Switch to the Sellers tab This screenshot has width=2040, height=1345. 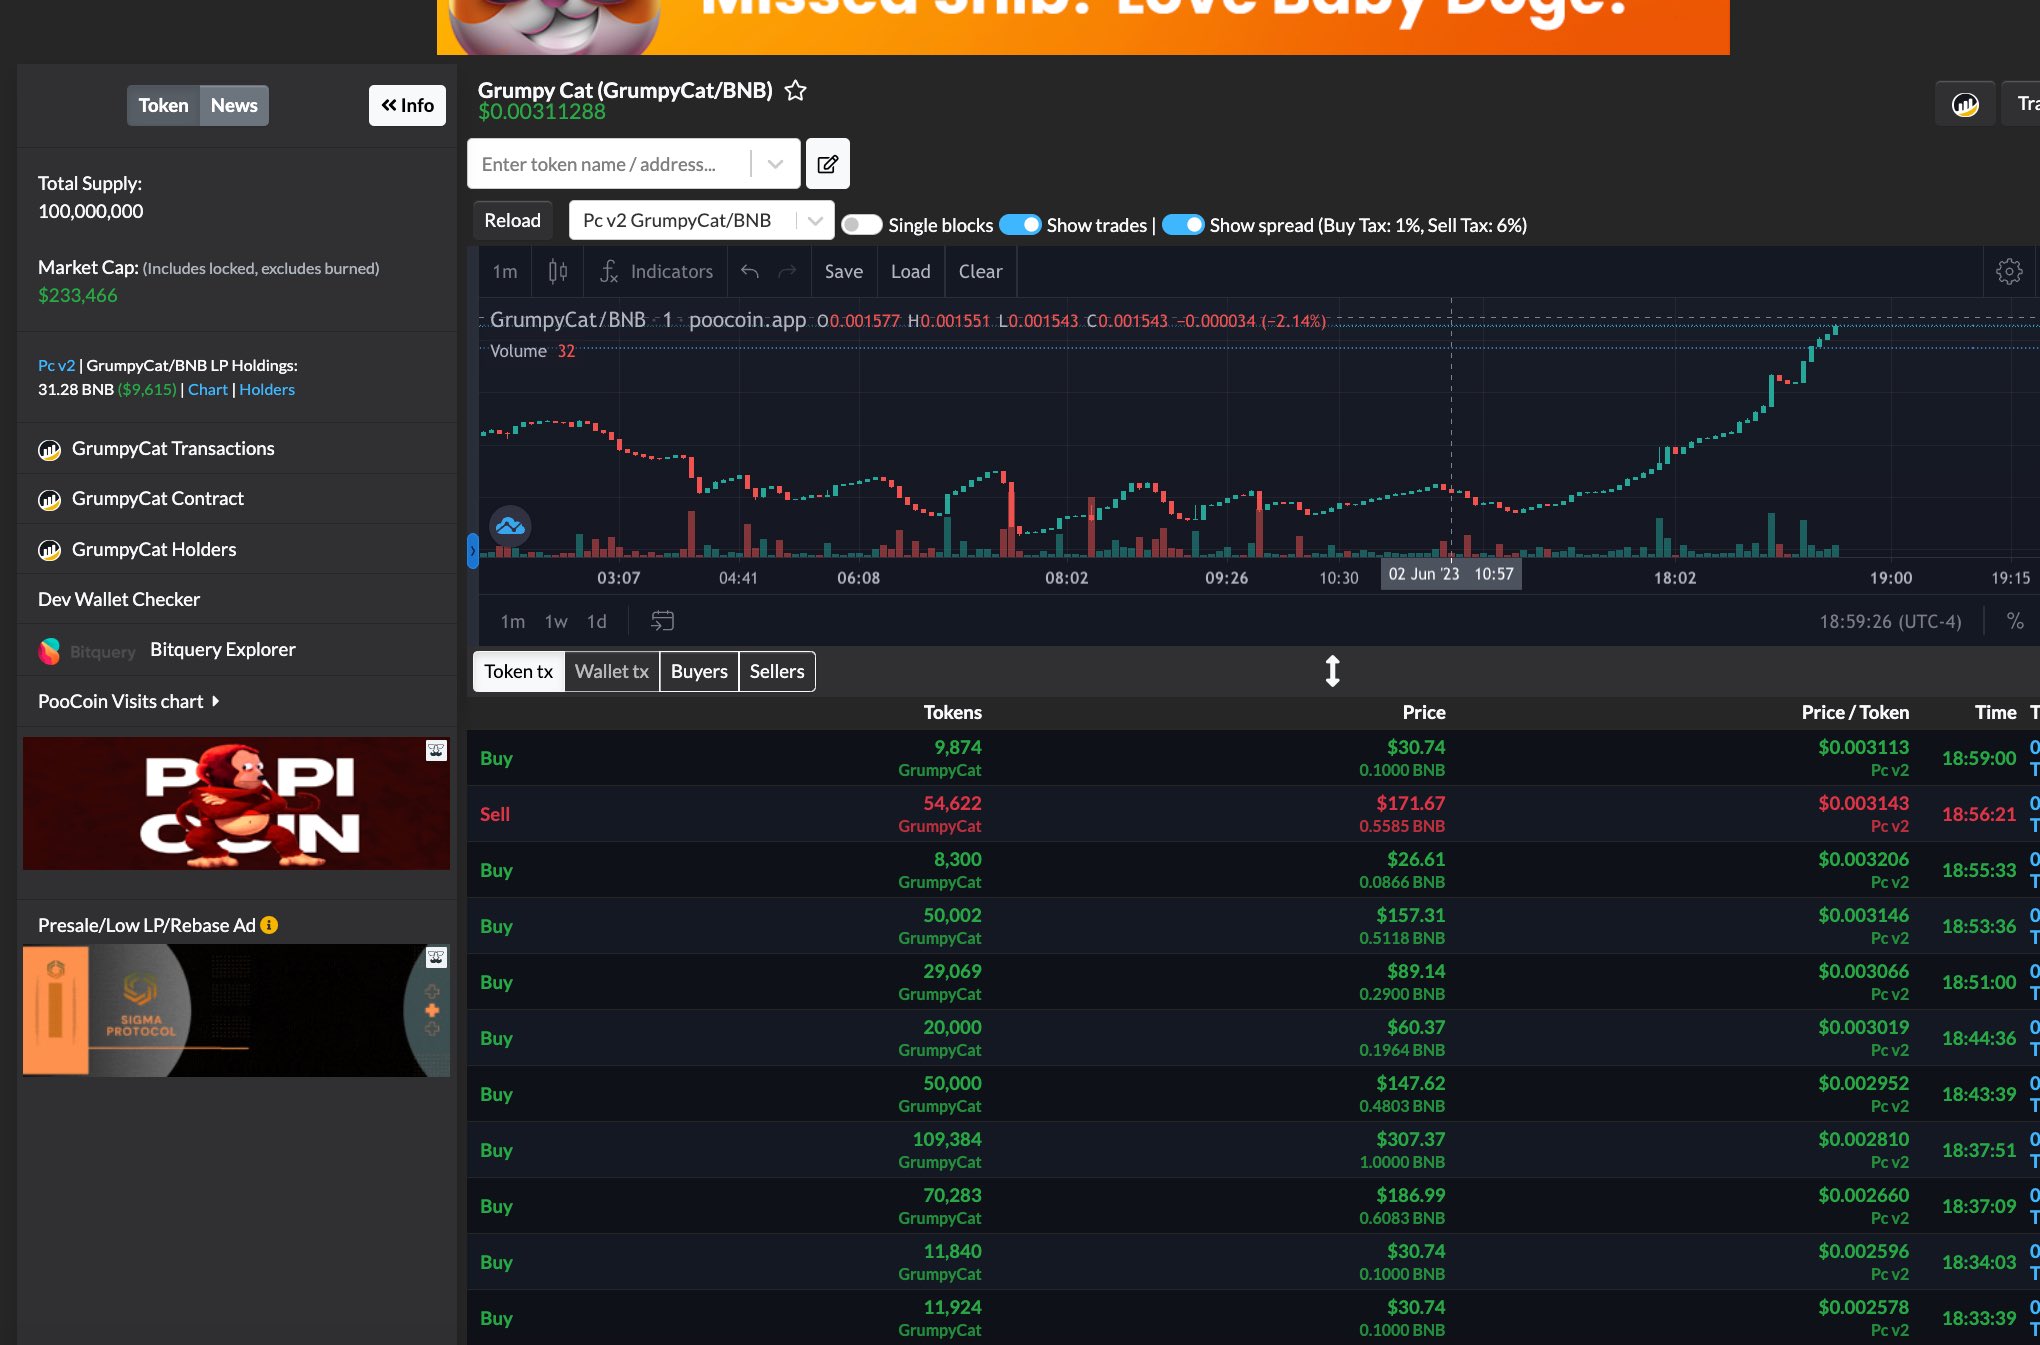(x=776, y=671)
